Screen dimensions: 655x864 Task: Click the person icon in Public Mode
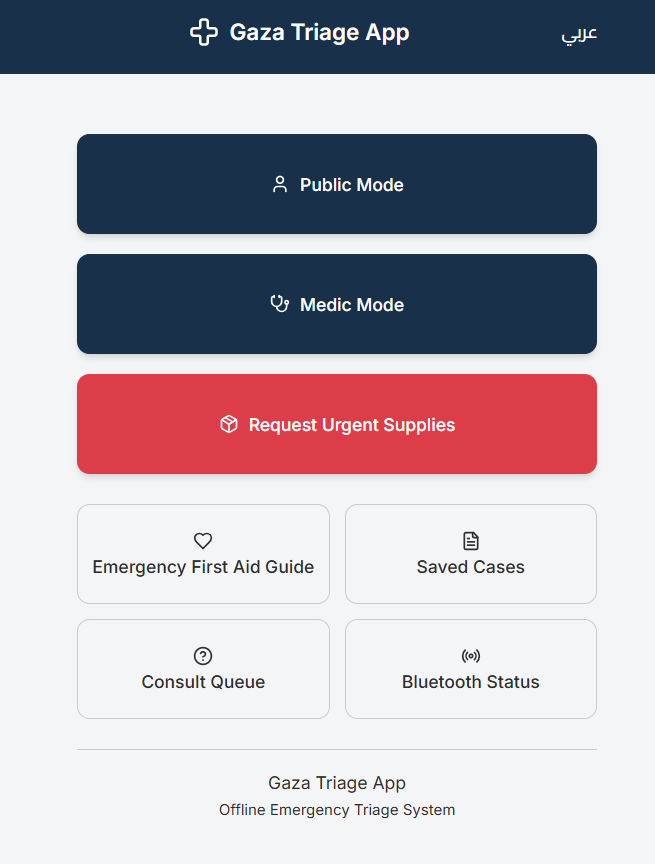[280, 185]
